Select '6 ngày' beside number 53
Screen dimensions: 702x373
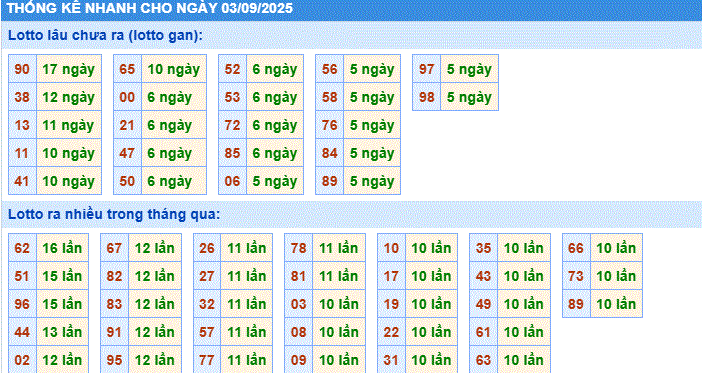[x=275, y=97]
